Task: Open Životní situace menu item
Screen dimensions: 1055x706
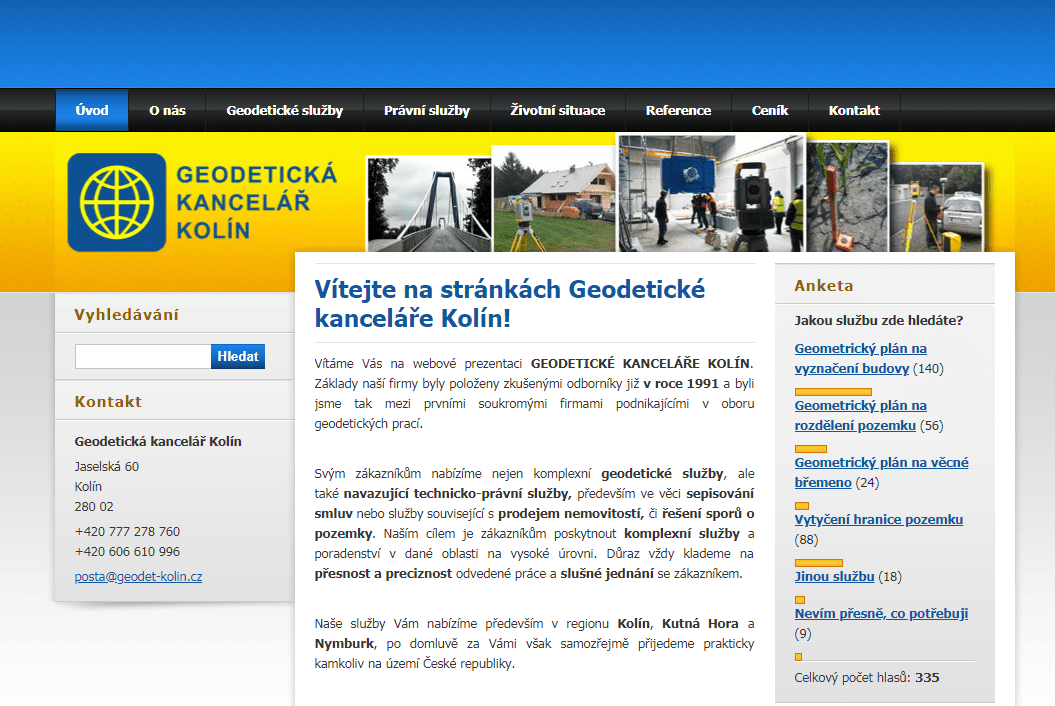Action: pos(558,110)
